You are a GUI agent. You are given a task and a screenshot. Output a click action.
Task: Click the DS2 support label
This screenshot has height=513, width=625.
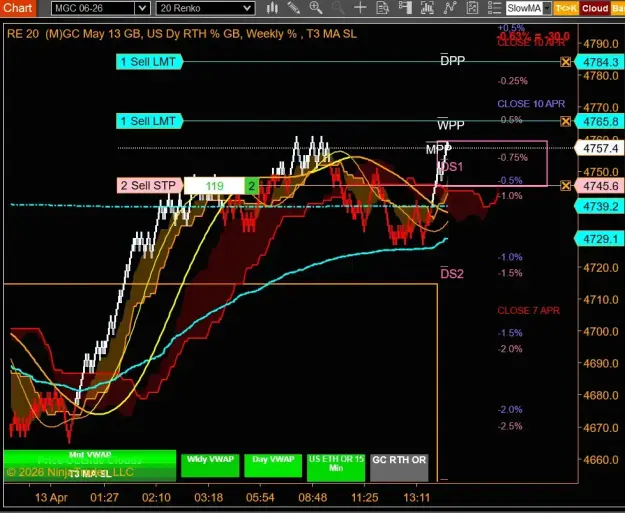tap(452, 273)
